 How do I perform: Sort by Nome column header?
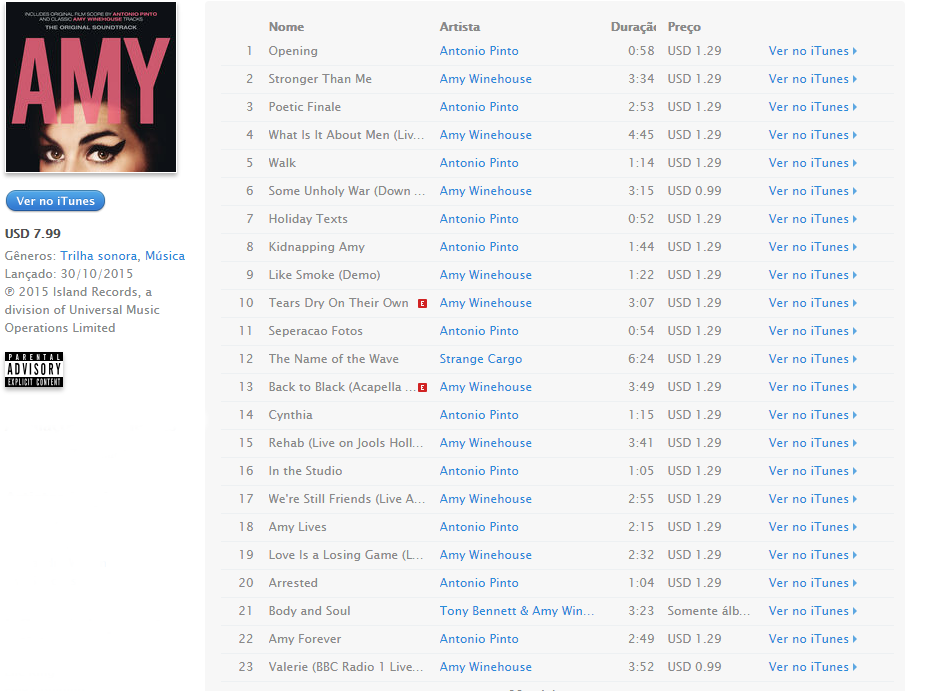pos(286,27)
